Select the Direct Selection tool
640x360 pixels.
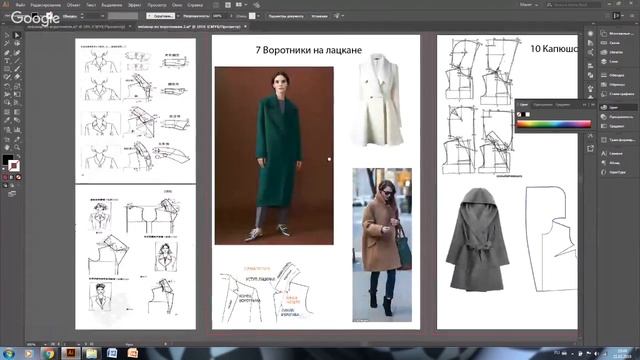(17, 36)
